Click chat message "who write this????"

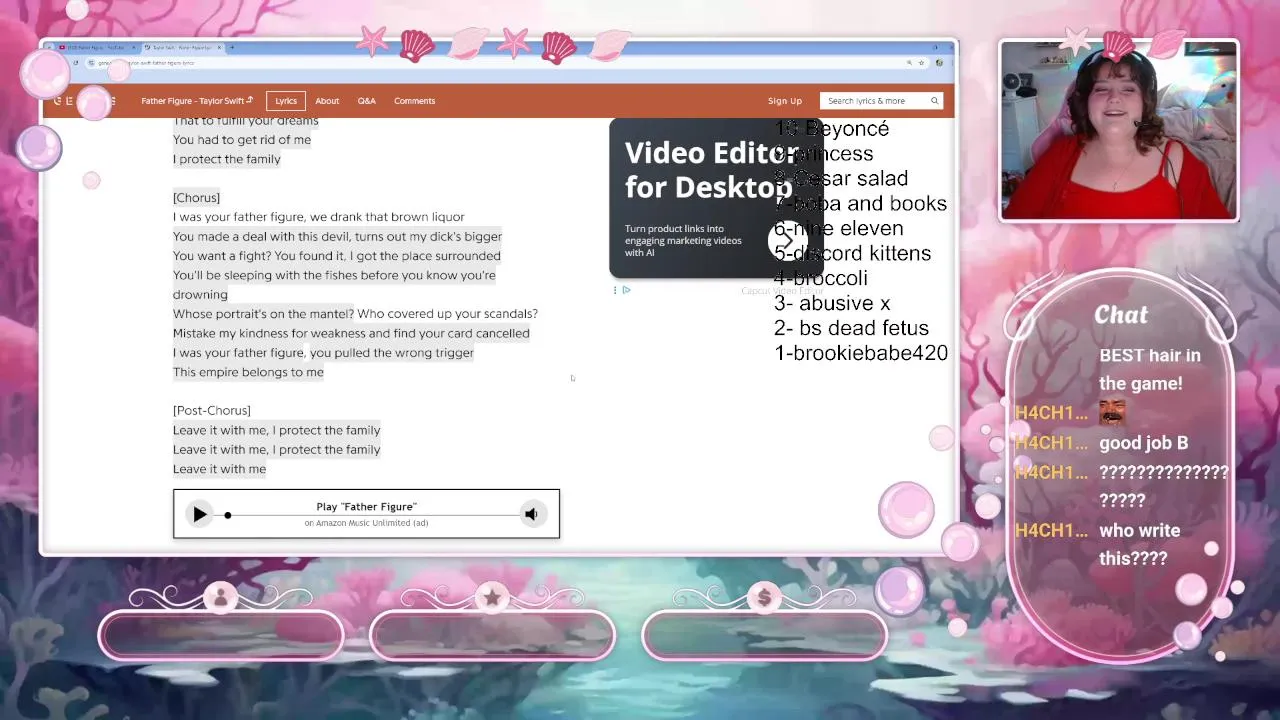click(x=1140, y=545)
